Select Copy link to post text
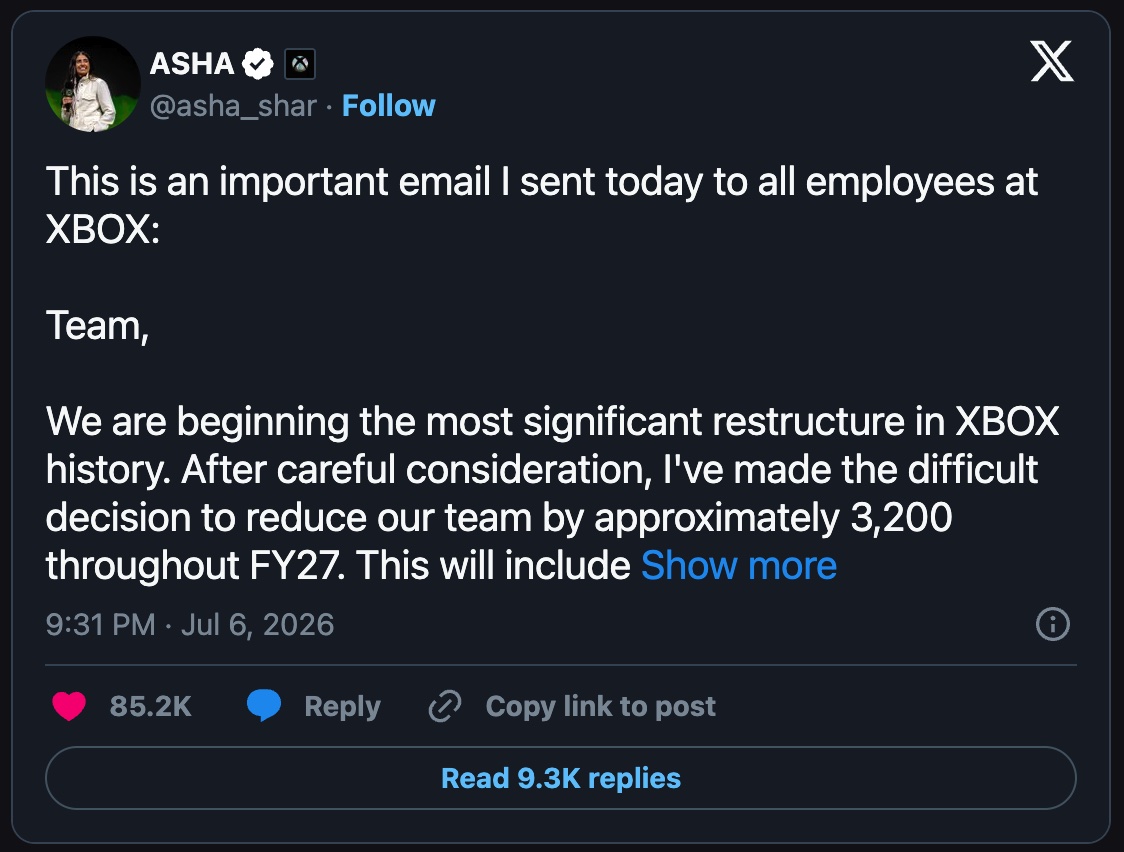The height and width of the screenshot is (852, 1124). pyautogui.click(x=601, y=707)
